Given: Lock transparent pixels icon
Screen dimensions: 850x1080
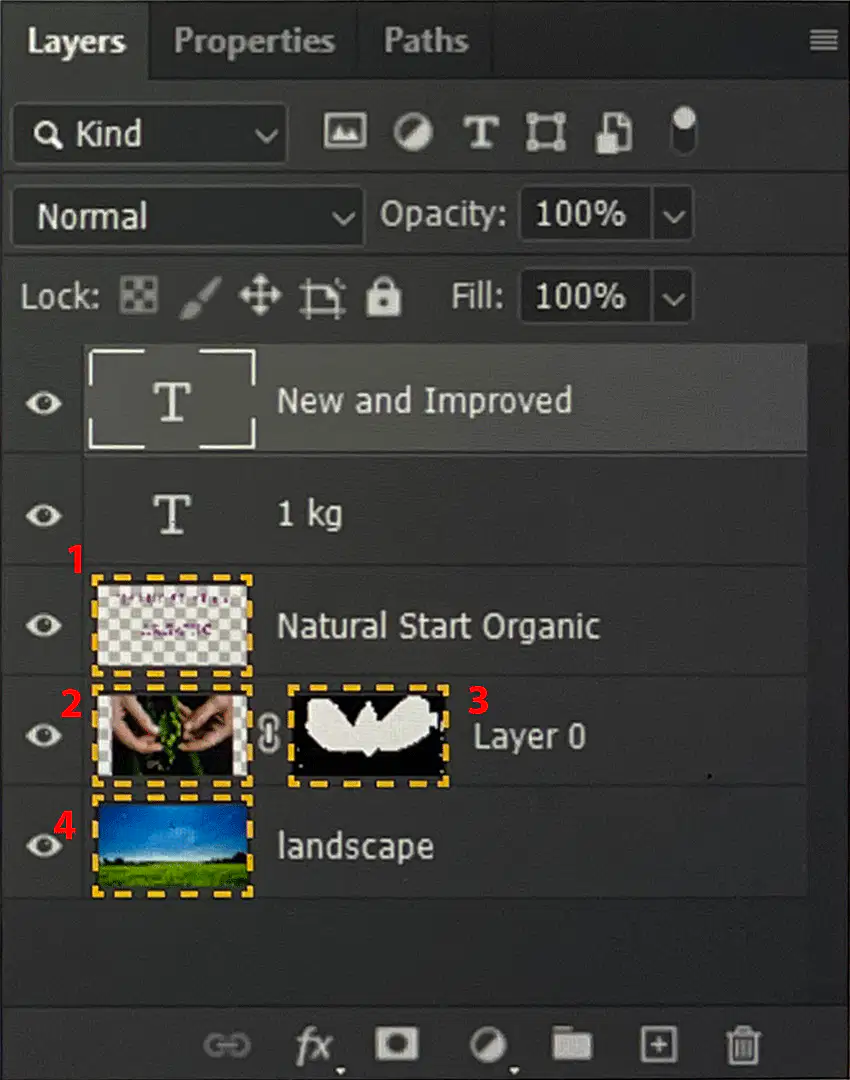Looking at the screenshot, I should [x=139, y=296].
